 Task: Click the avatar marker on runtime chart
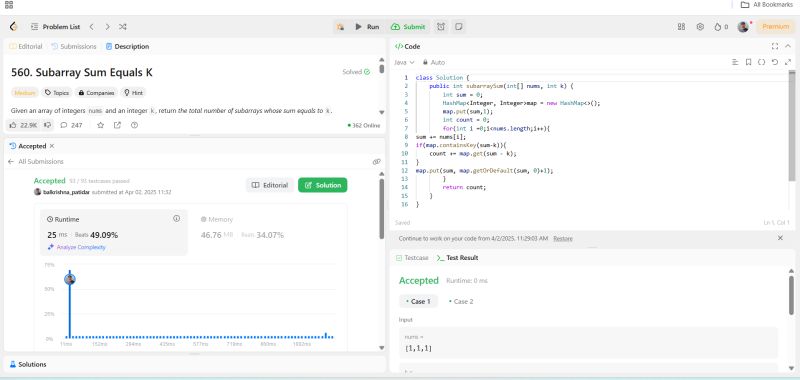[x=70, y=279]
